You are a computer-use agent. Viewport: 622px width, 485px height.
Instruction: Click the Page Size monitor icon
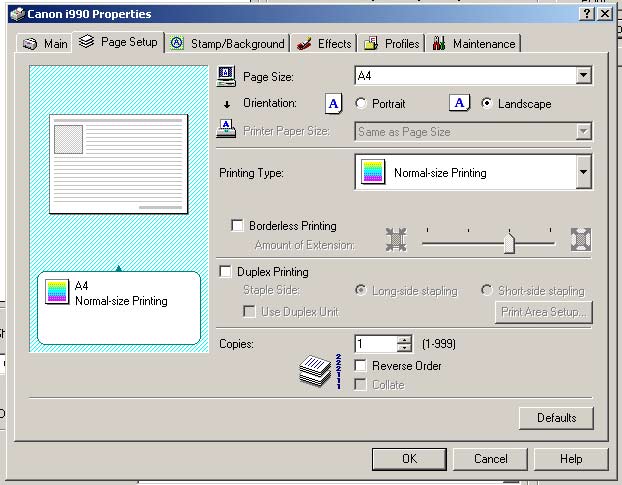tap(227, 76)
